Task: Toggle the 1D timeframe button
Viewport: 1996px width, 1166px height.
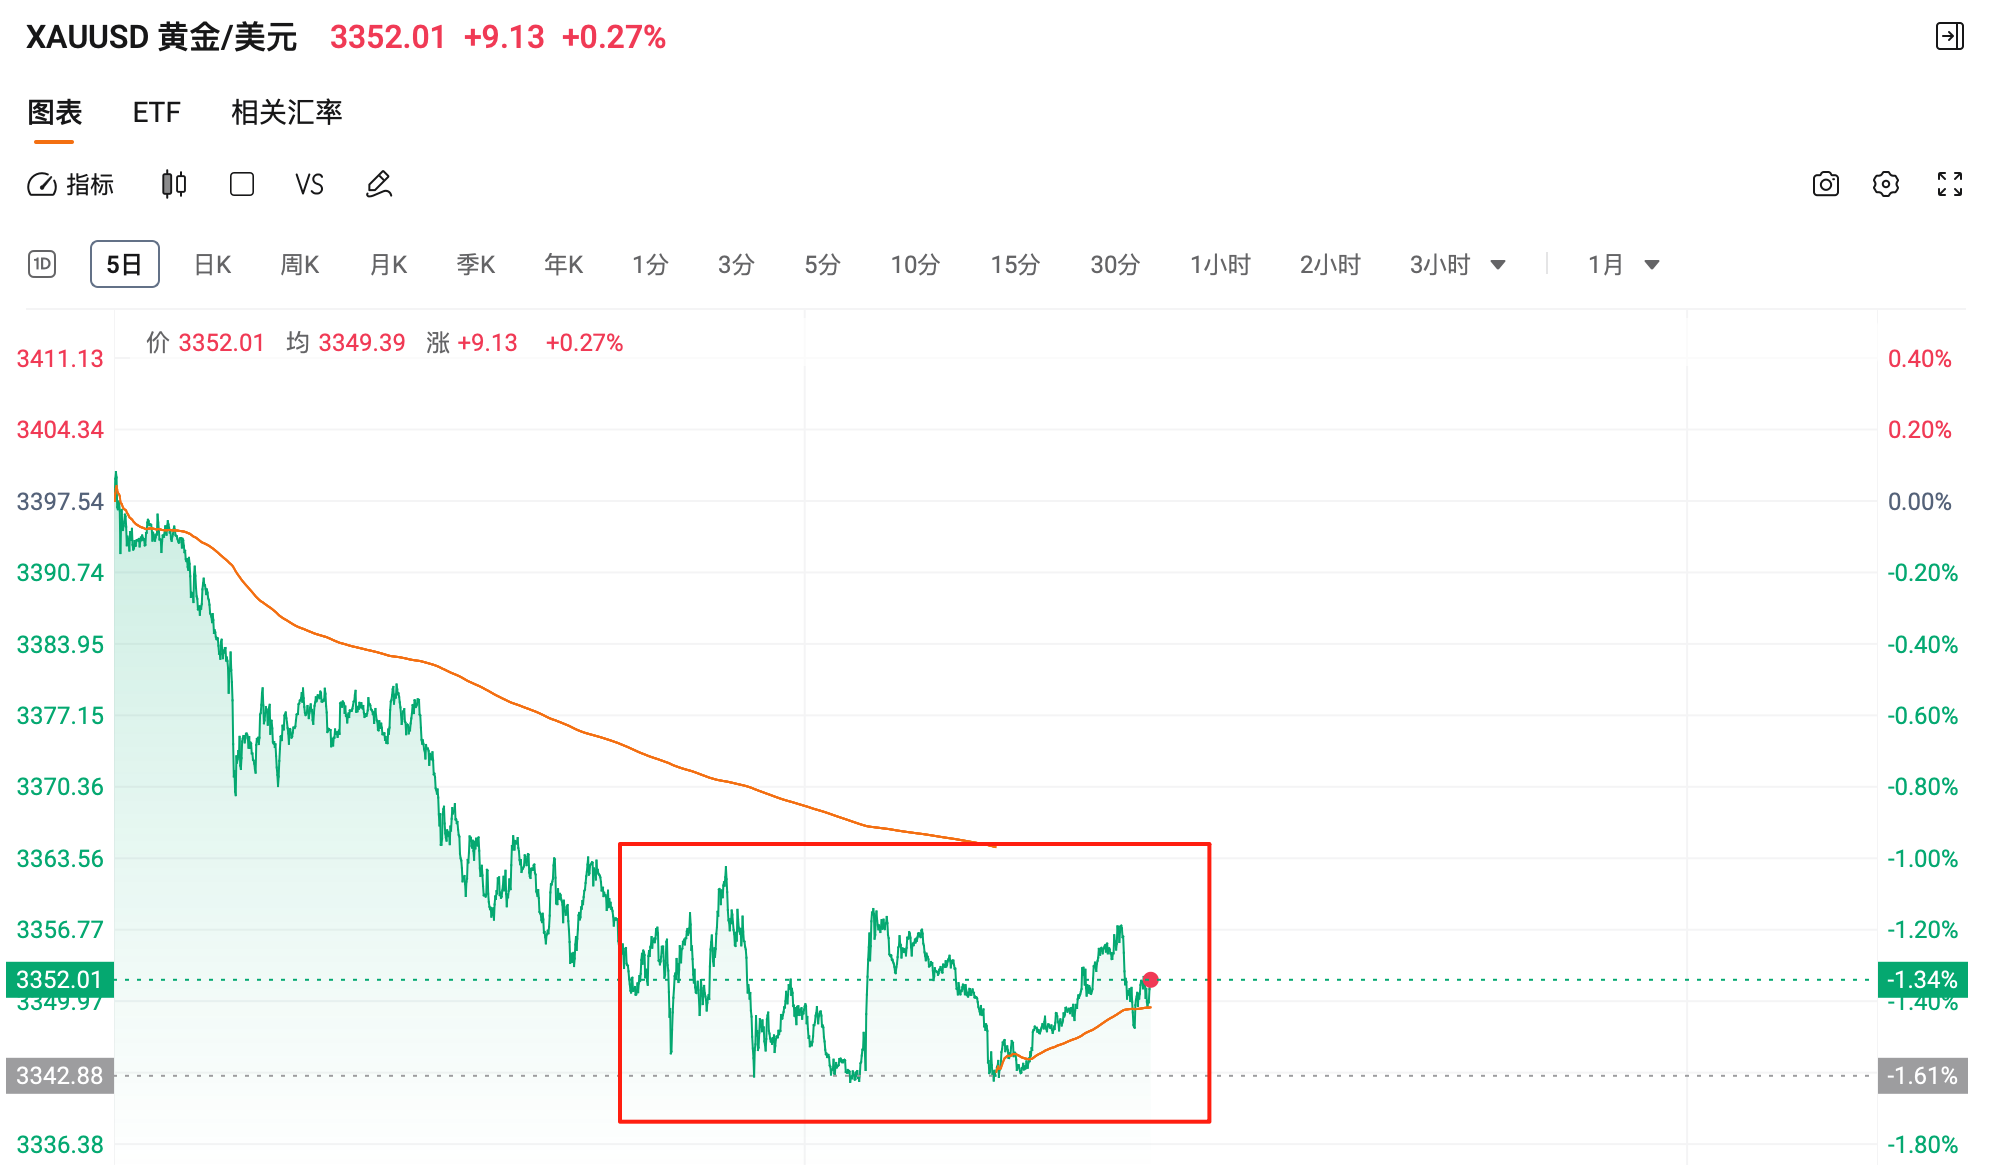Action: point(42,265)
